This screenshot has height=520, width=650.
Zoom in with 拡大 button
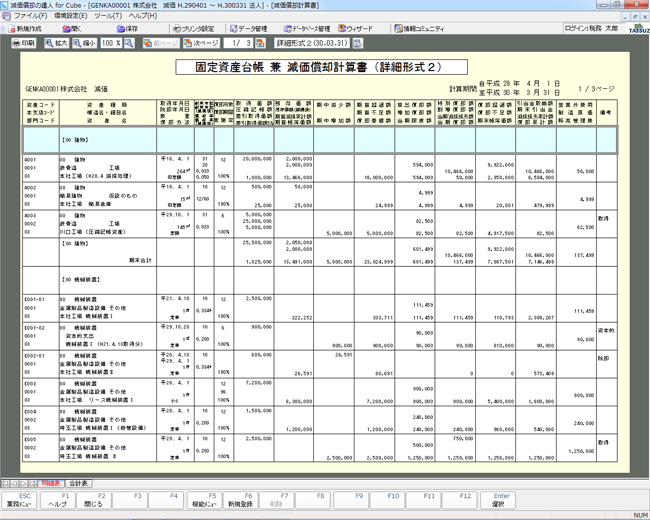57,43
